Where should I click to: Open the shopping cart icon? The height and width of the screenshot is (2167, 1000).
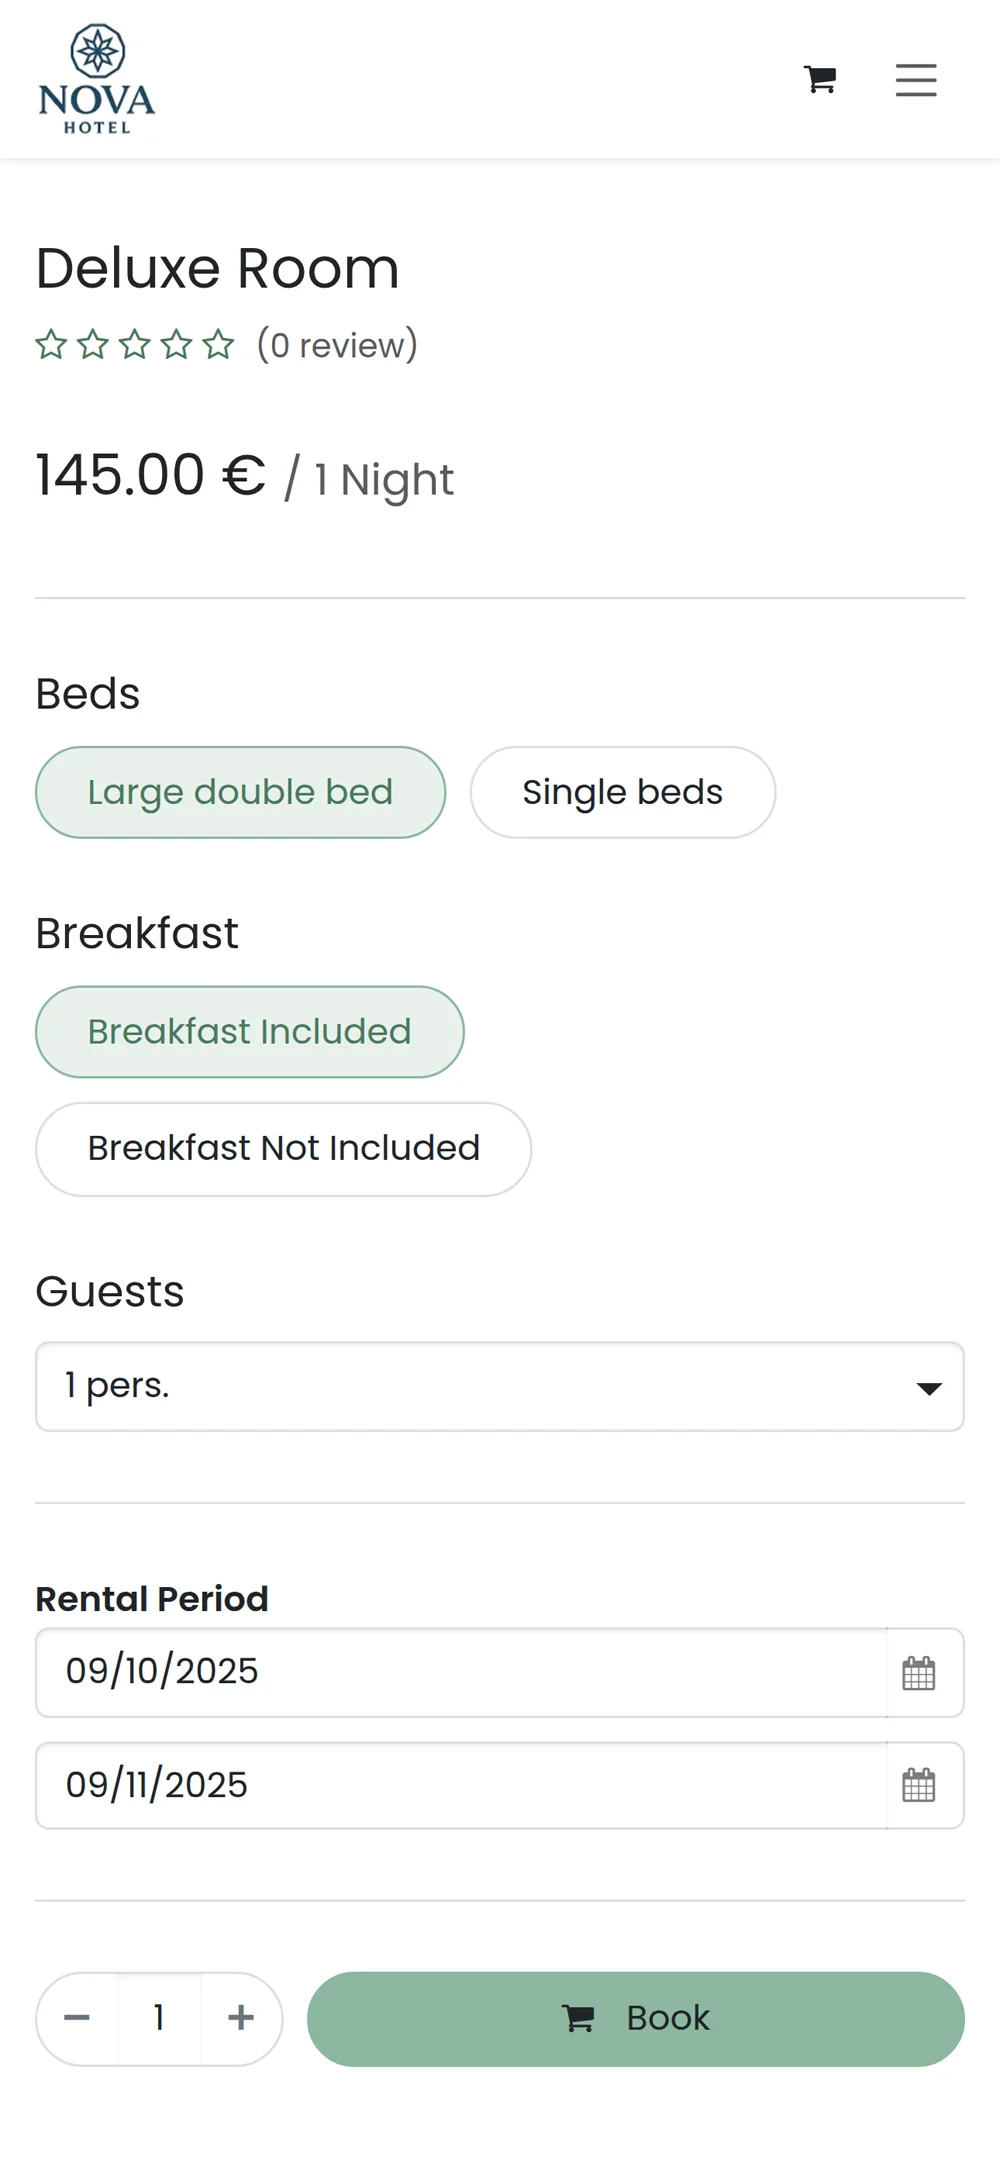pos(820,79)
